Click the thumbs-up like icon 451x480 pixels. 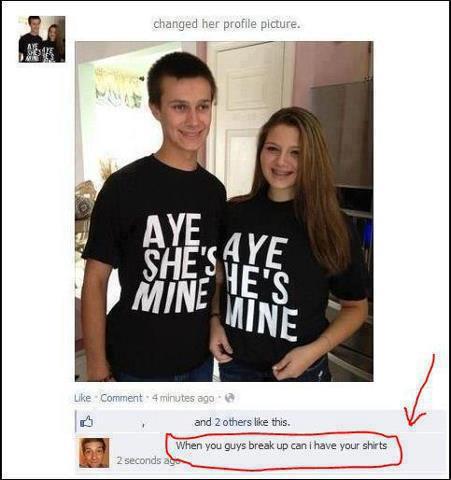[x=86, y=422]
